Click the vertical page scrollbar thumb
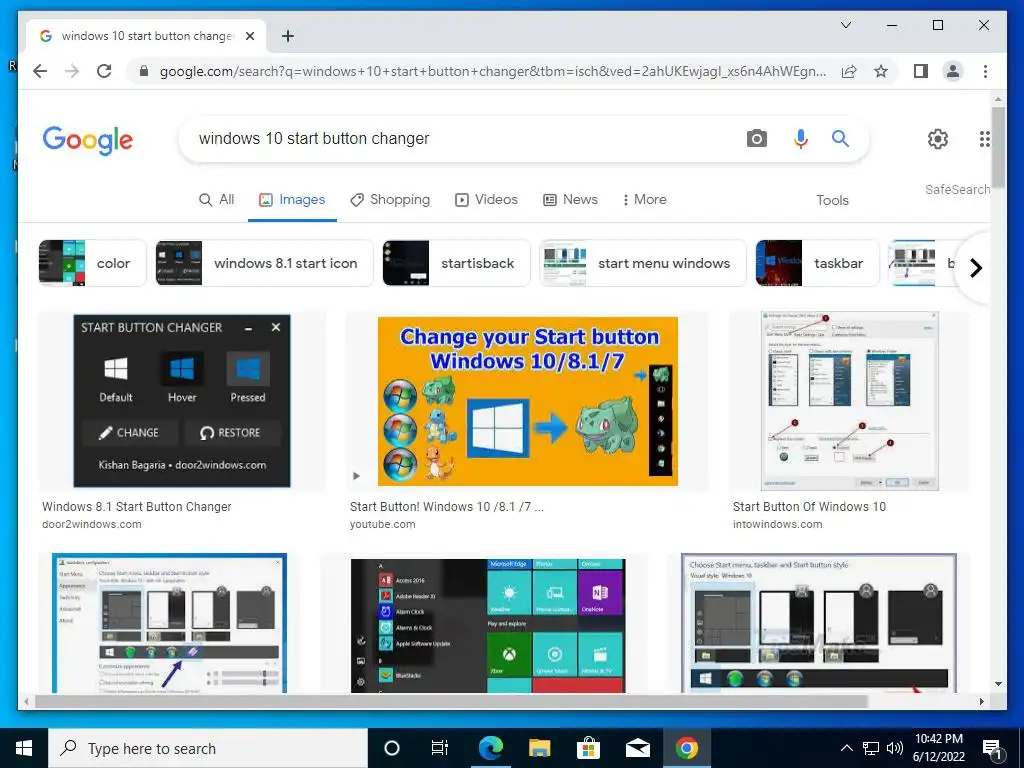Screen dimensions: 1024x768 pos(998,147)
